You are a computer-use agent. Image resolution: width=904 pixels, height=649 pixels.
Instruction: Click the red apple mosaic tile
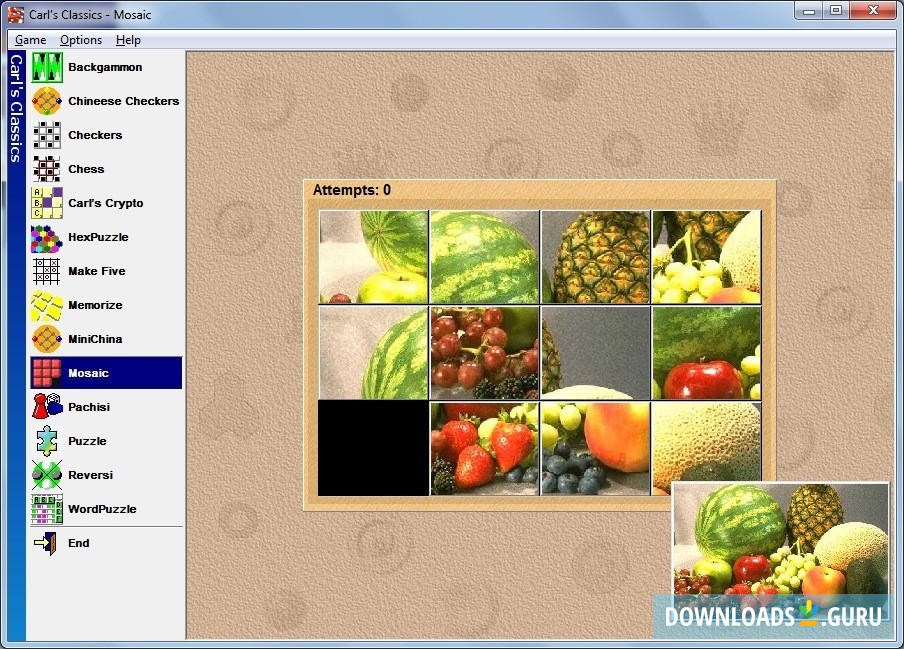(706, 353)
